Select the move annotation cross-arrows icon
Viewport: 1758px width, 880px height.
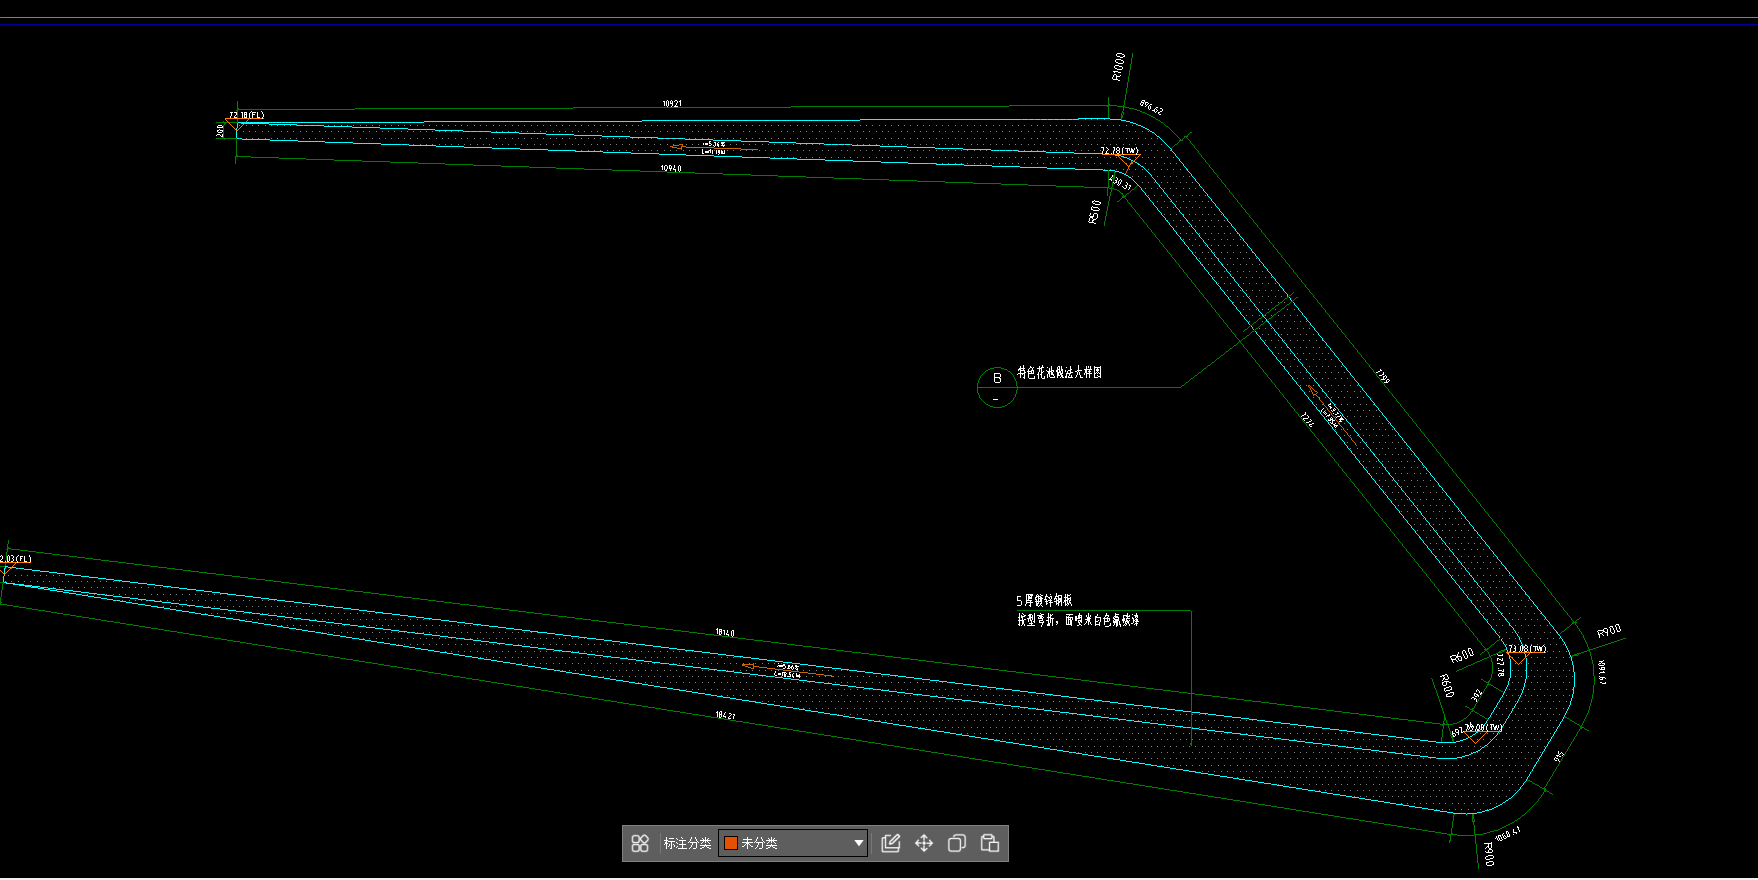click(x=924, y=843)
